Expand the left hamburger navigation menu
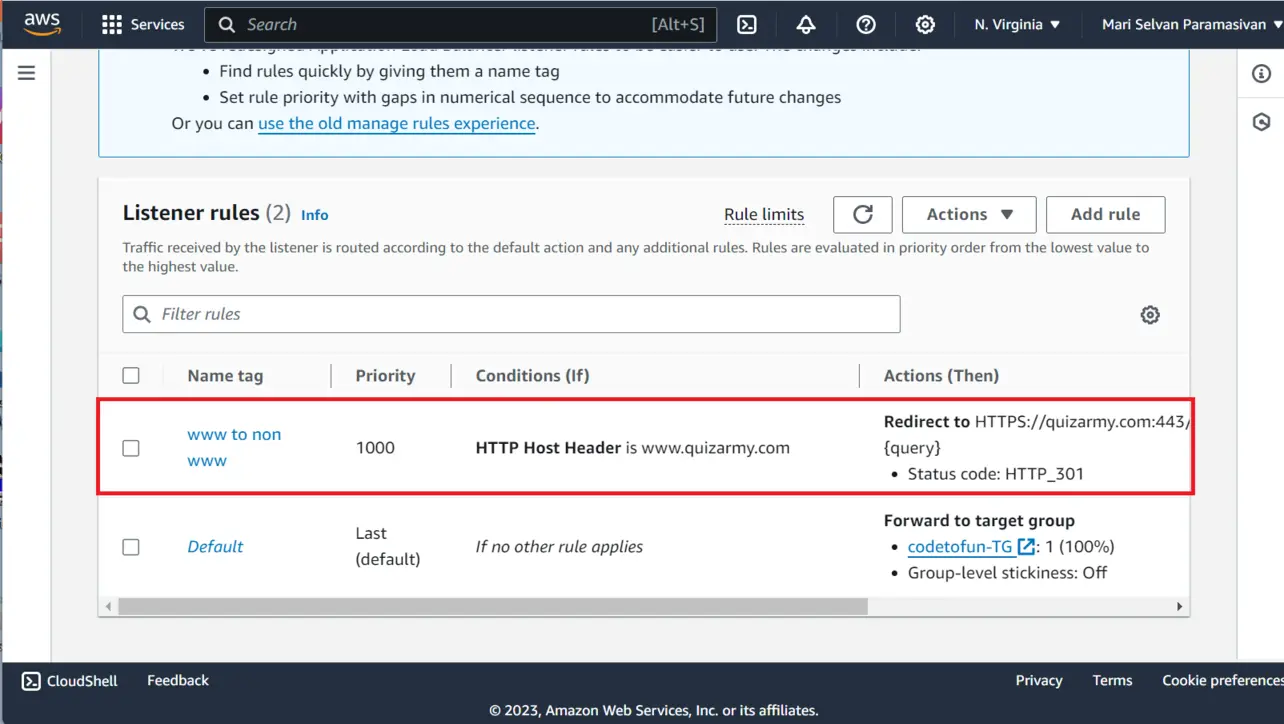This screenshot has height=724, width=1284. [27, 73]
